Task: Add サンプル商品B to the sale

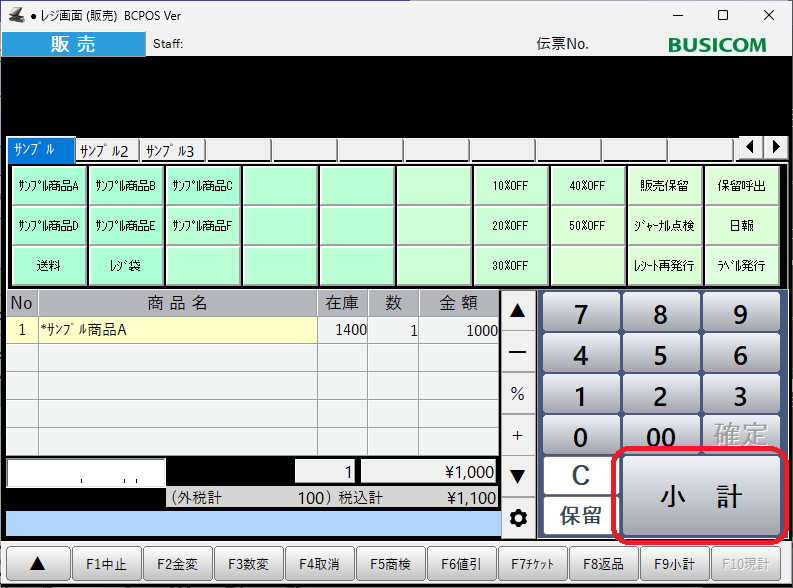Action: click(126, 185)
